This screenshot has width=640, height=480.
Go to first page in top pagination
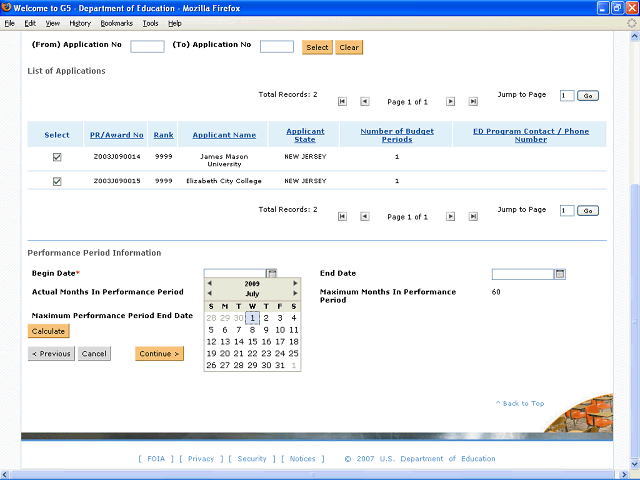pos(342,102)
